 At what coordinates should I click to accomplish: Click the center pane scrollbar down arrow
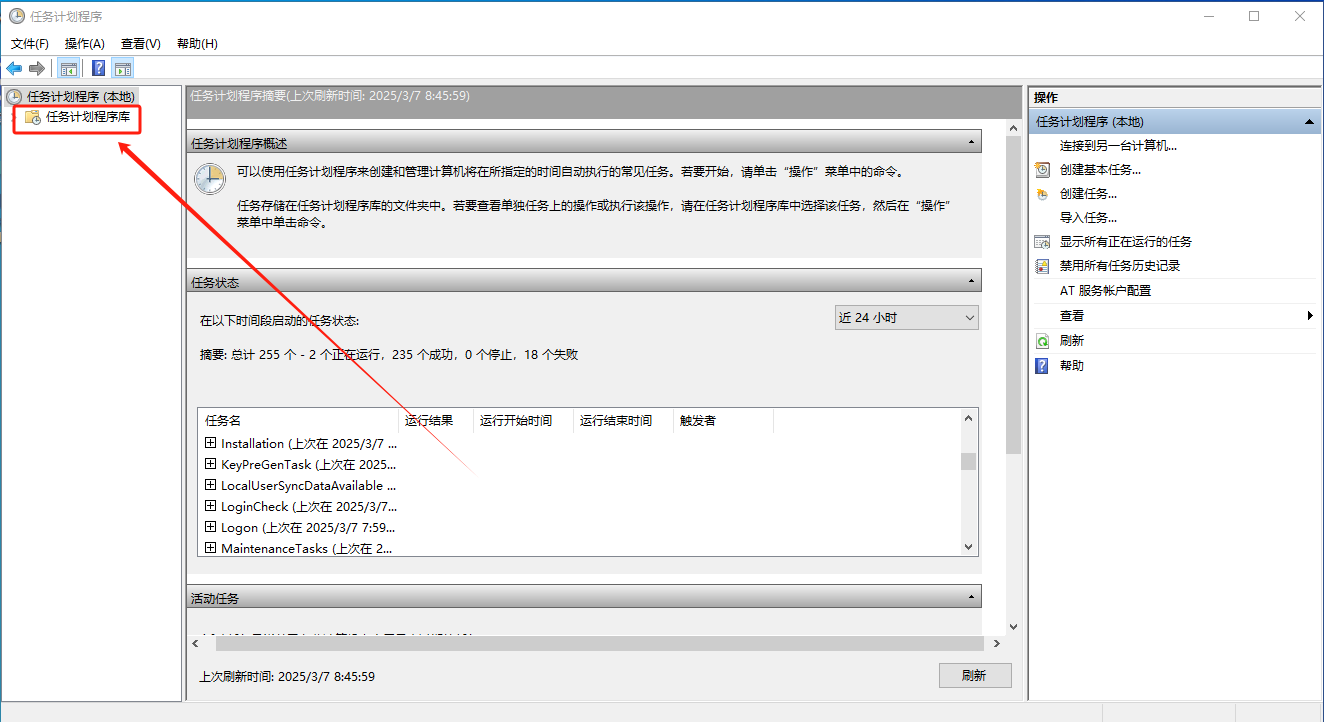(1013, 627)
